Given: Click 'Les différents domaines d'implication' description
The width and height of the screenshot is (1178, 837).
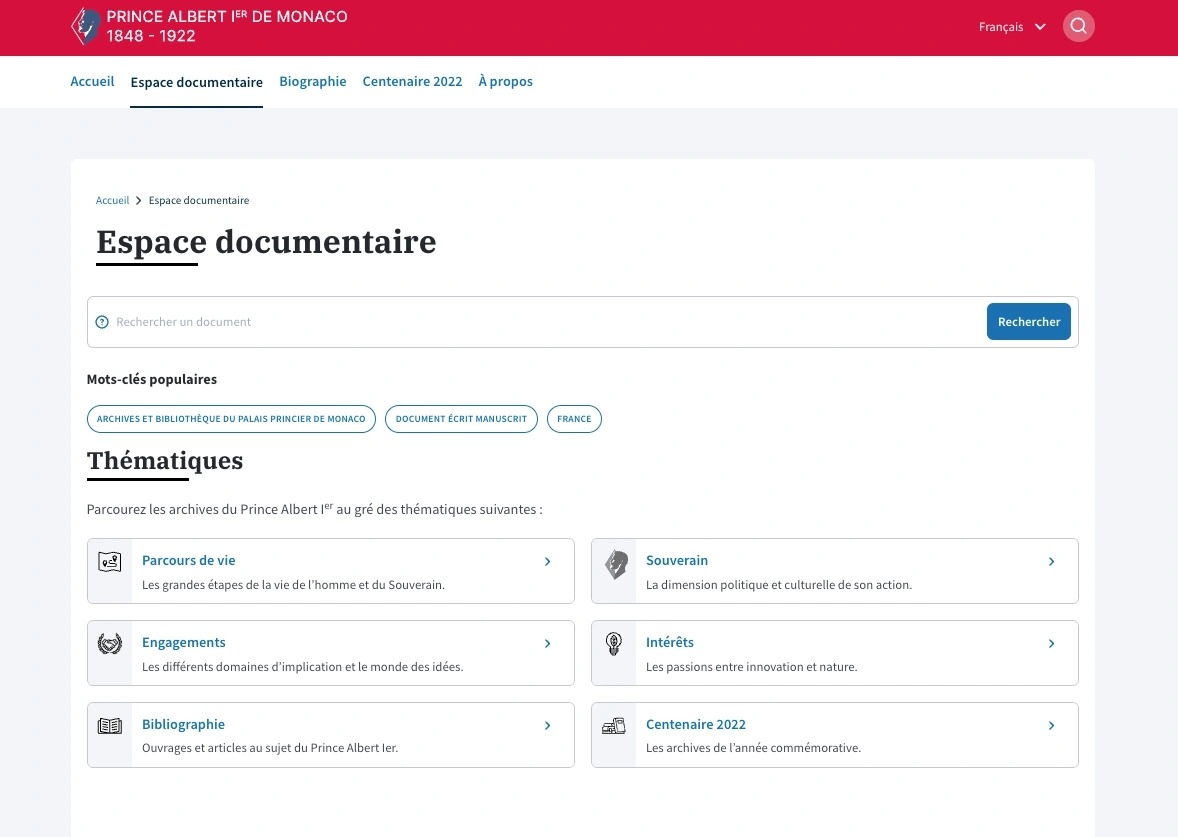Looking at the screenshot, I should click(x=303, y=666).
